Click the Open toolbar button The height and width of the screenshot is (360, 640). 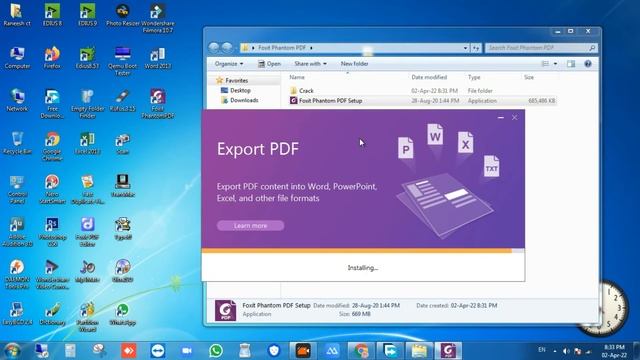pos(269,64)
